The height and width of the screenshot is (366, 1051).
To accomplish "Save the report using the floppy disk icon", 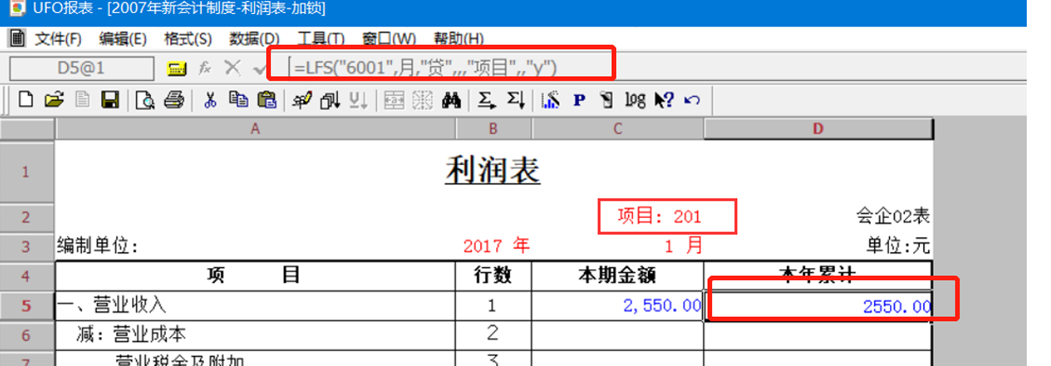I will tap(109, 101).
